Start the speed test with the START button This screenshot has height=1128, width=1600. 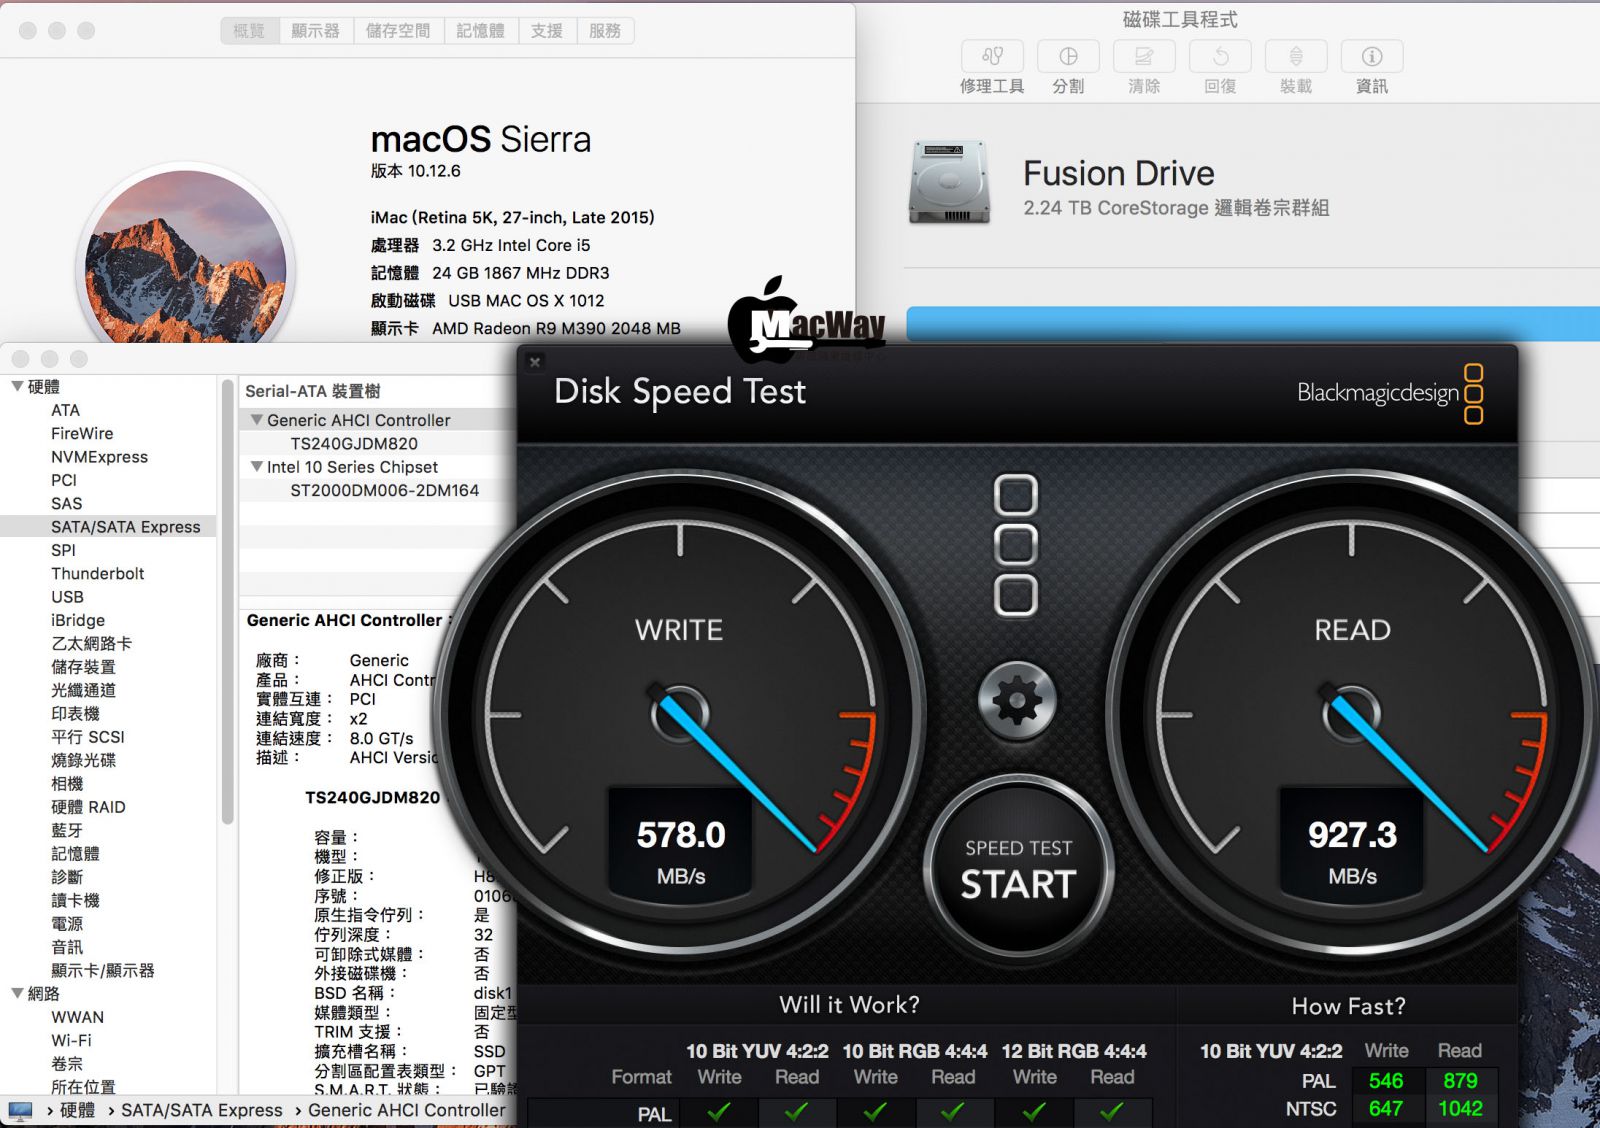click(1018, 868)
